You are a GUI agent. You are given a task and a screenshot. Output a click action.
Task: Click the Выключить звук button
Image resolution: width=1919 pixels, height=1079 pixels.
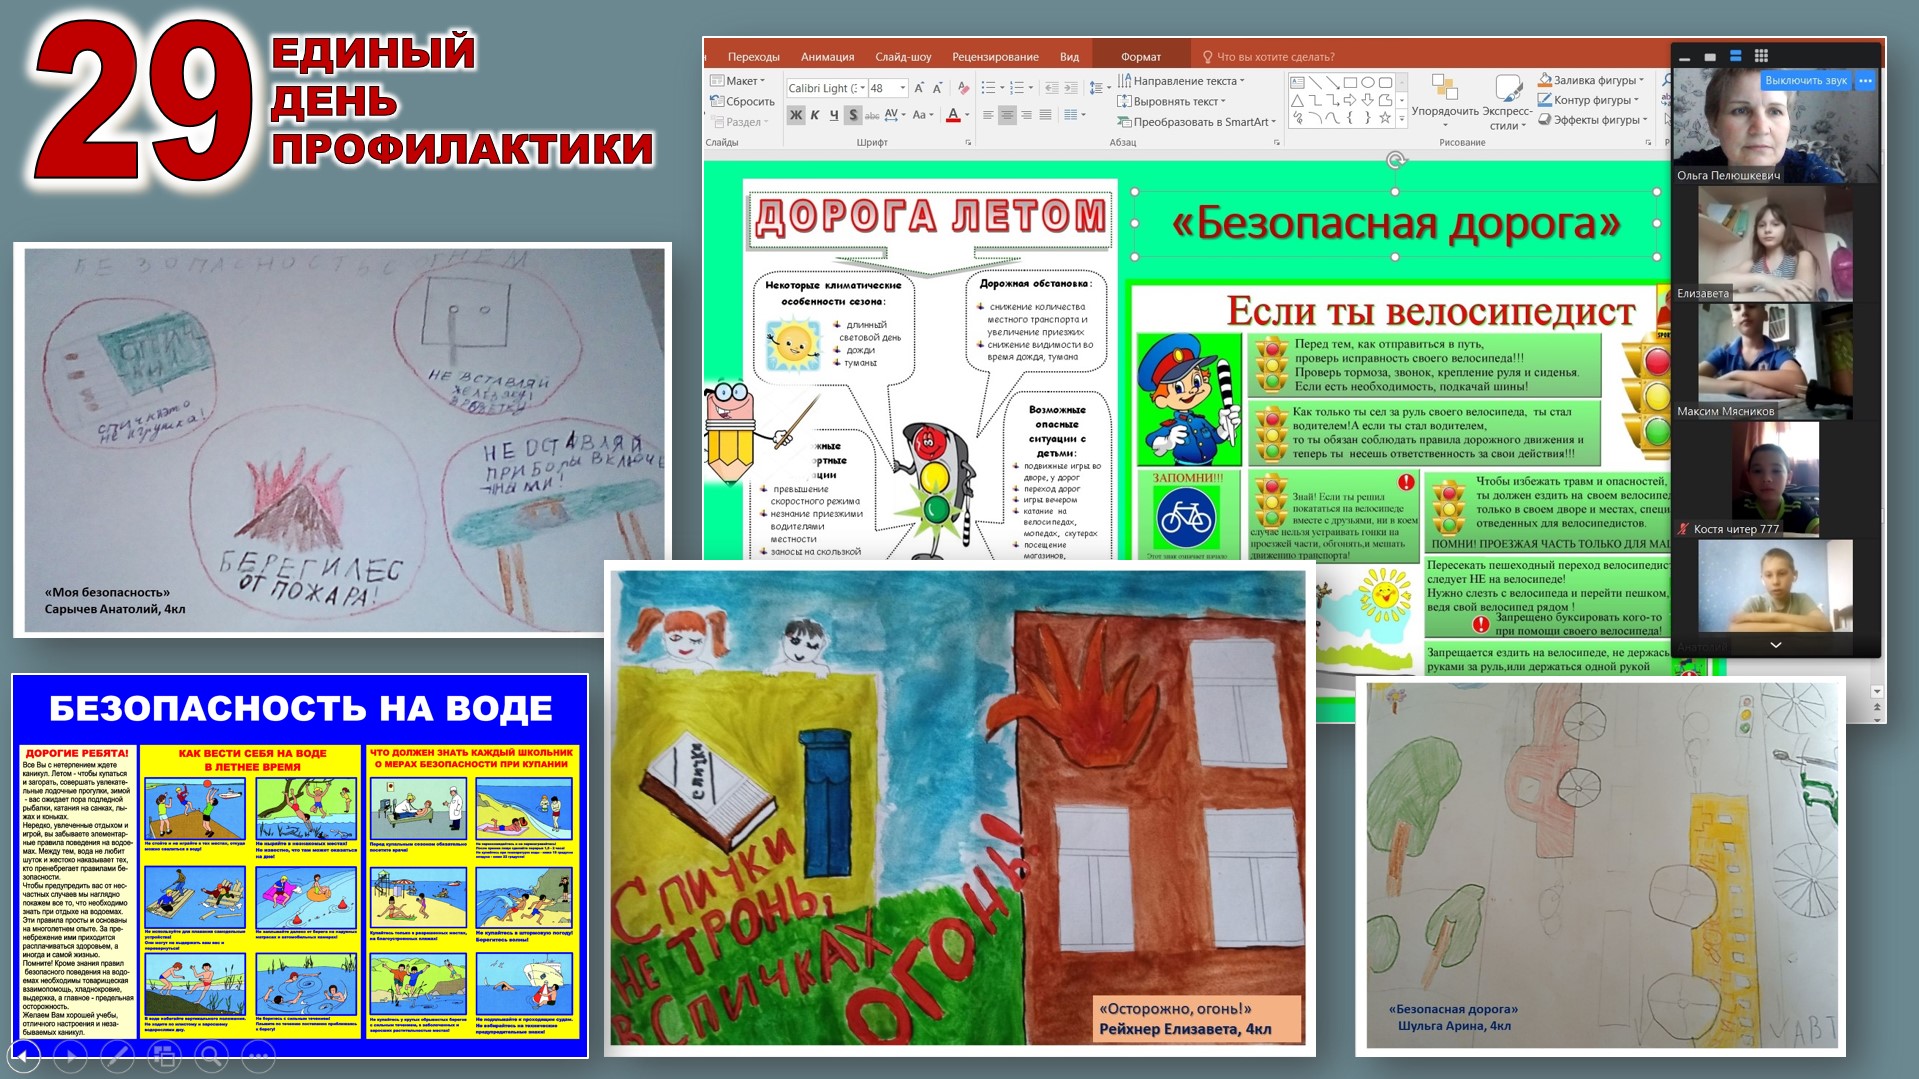tap(1805, 81)
